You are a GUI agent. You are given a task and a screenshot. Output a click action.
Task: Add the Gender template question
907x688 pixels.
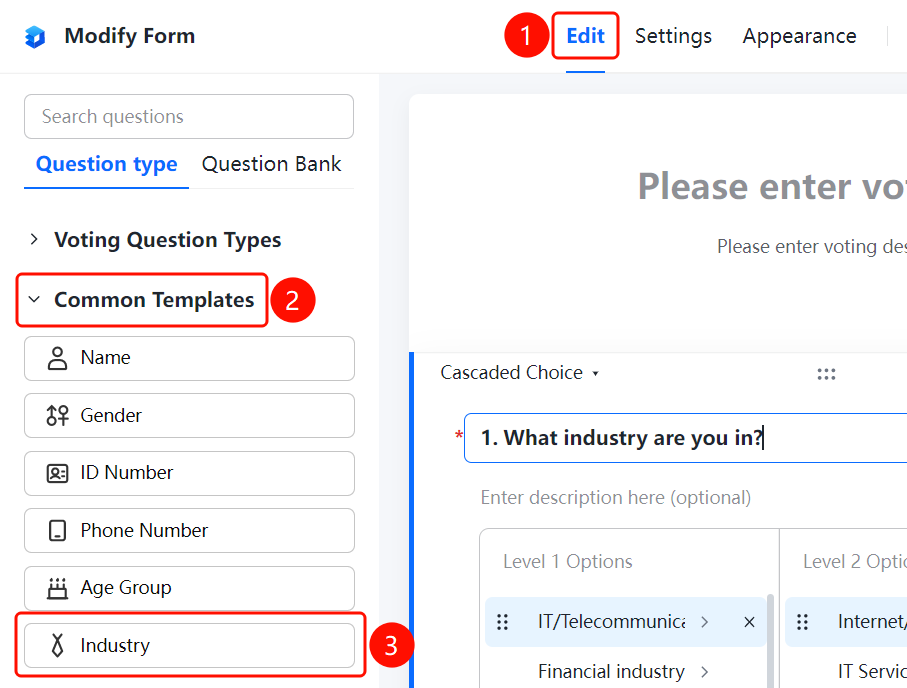189,415
